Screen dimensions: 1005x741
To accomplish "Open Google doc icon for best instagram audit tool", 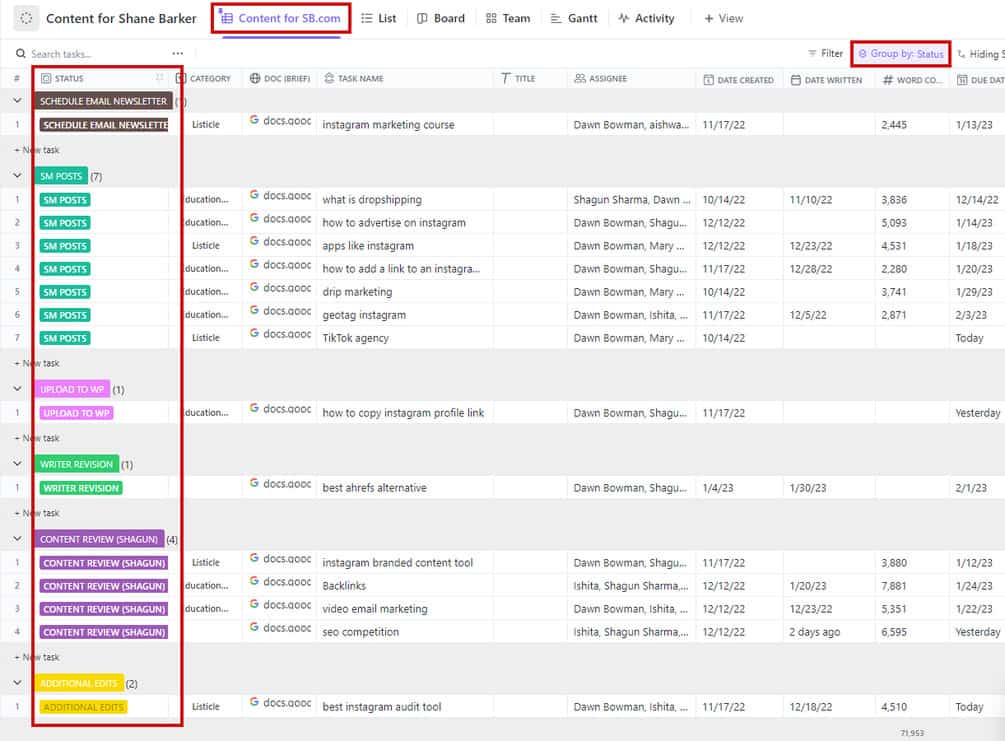I will (254, 703).
